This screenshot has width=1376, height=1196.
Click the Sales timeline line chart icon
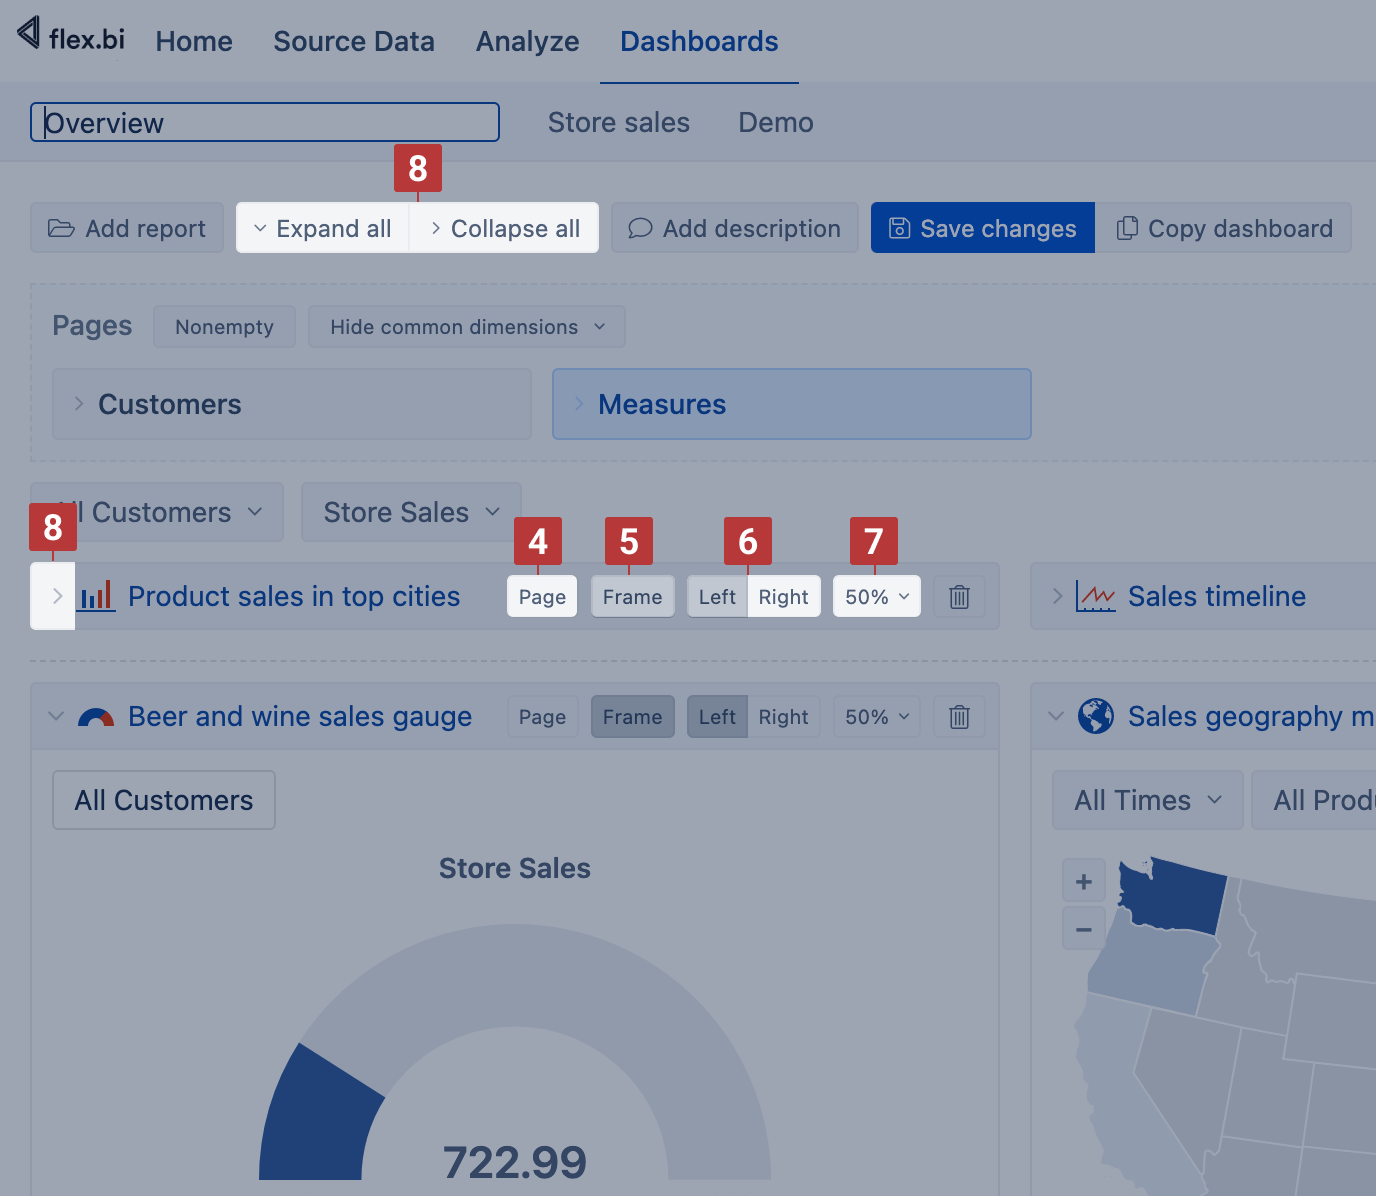click(1096, 597)
